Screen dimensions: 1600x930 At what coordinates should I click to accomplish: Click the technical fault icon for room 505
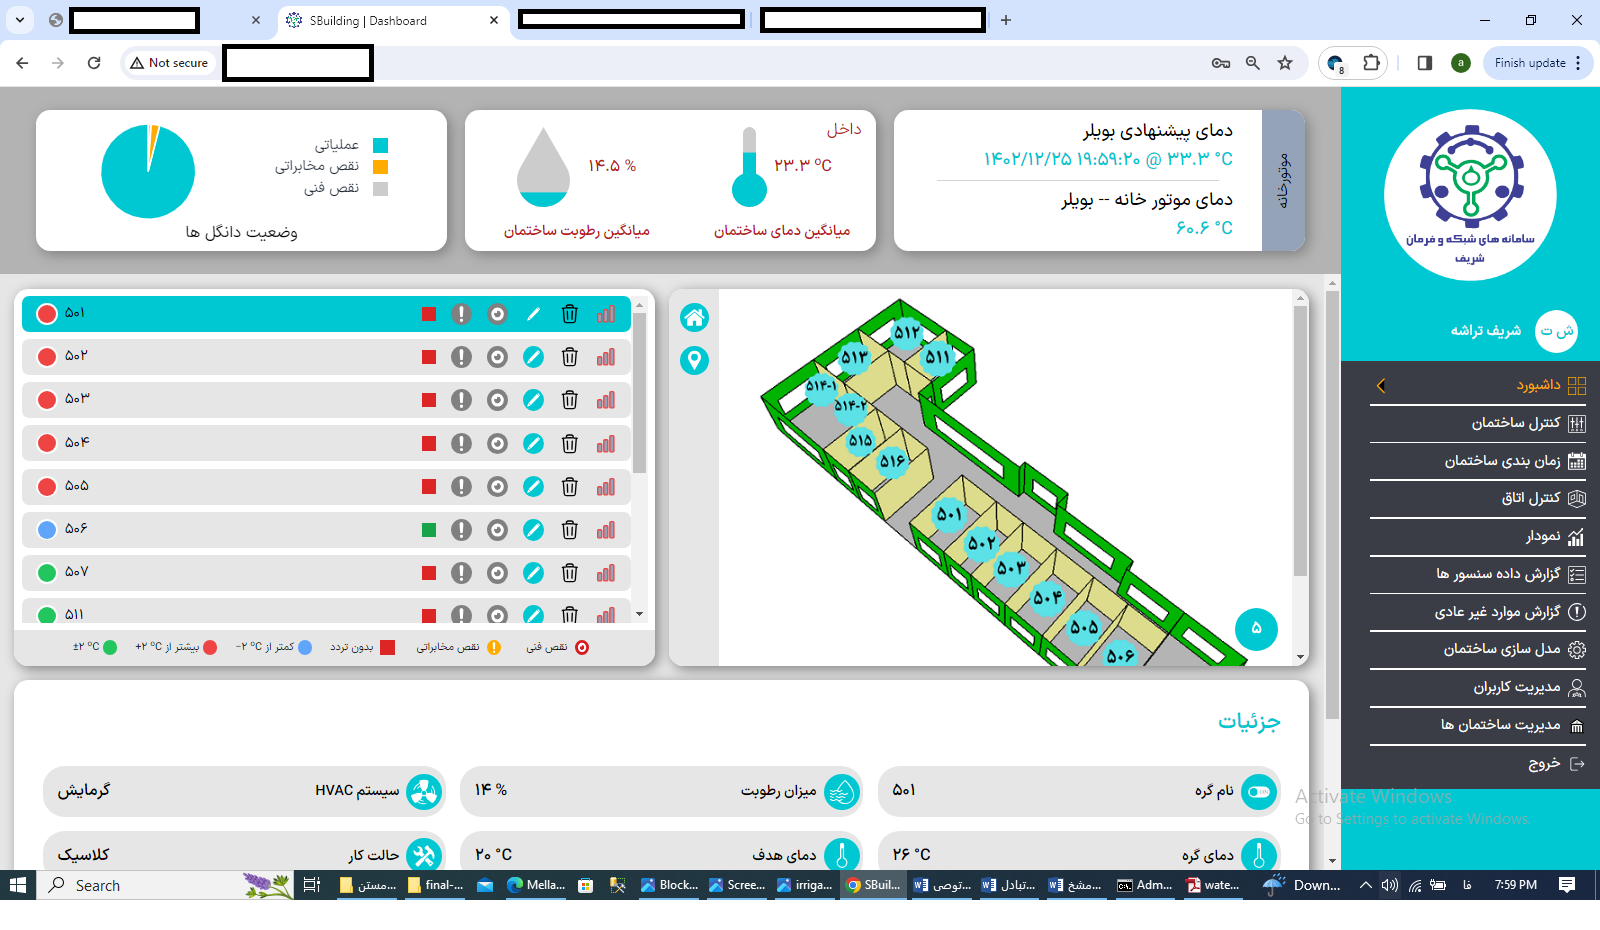tap(497, 486)
